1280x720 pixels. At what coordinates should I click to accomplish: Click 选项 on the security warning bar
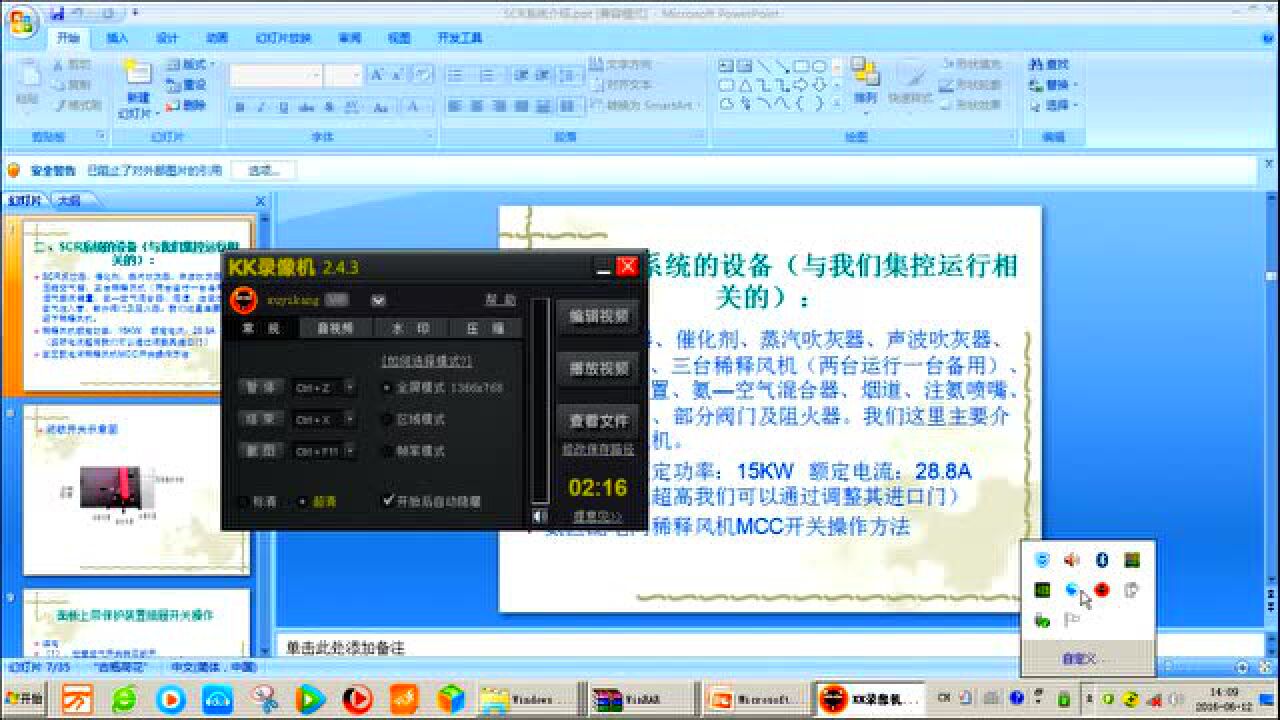(x=260, y=168)
